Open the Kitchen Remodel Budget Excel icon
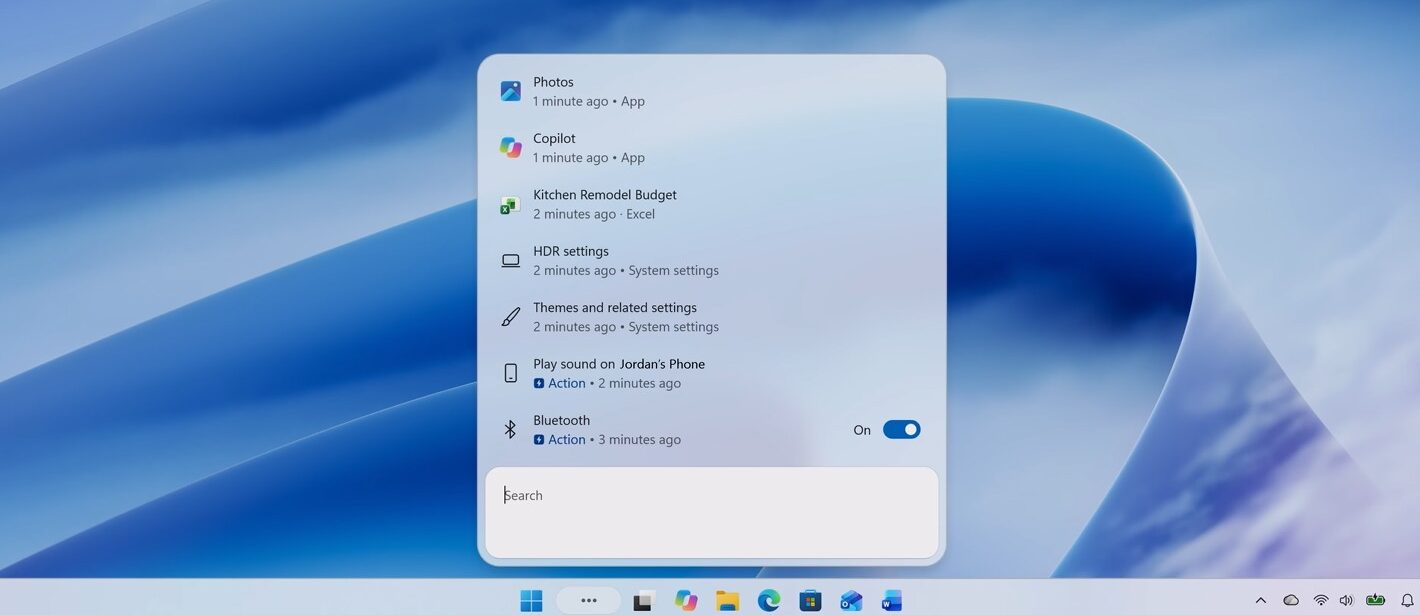The image size is (1420, 615). [510, 205]
